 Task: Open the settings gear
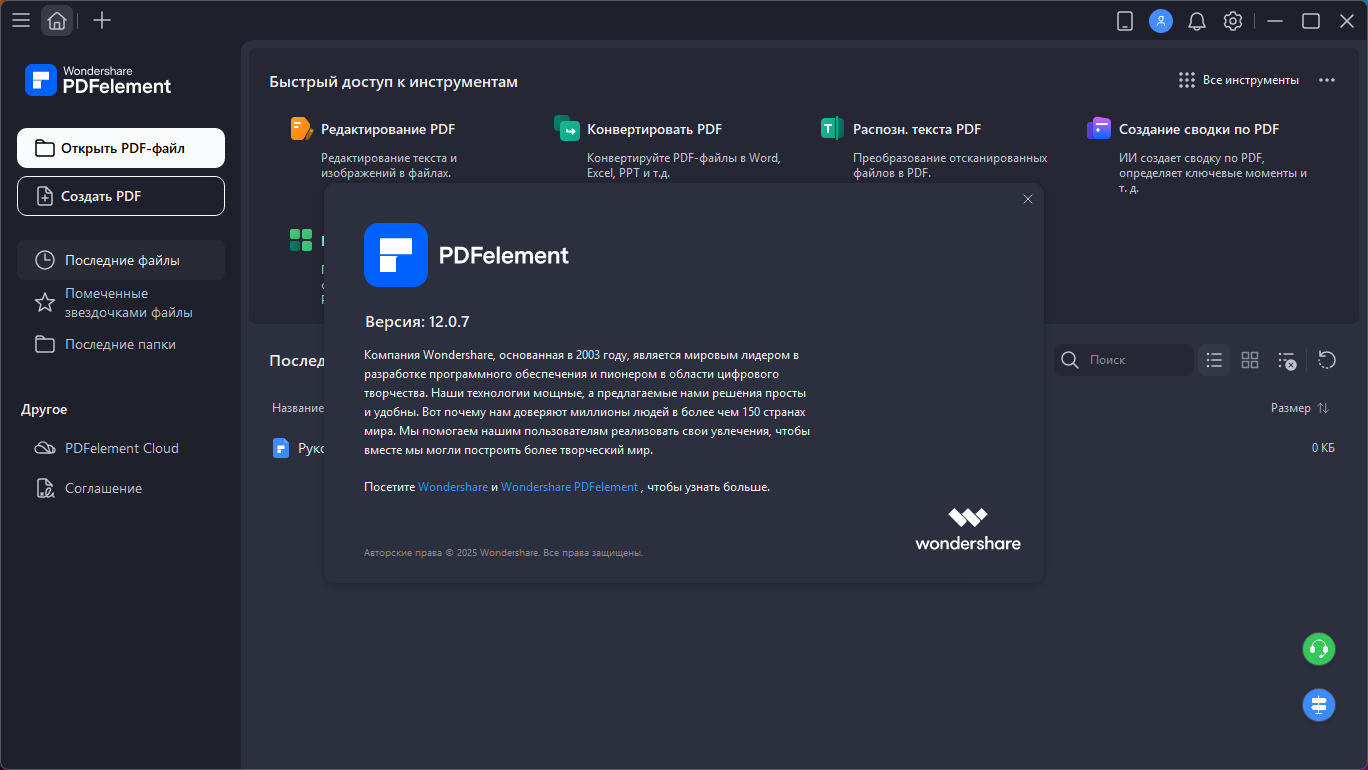1233,21
